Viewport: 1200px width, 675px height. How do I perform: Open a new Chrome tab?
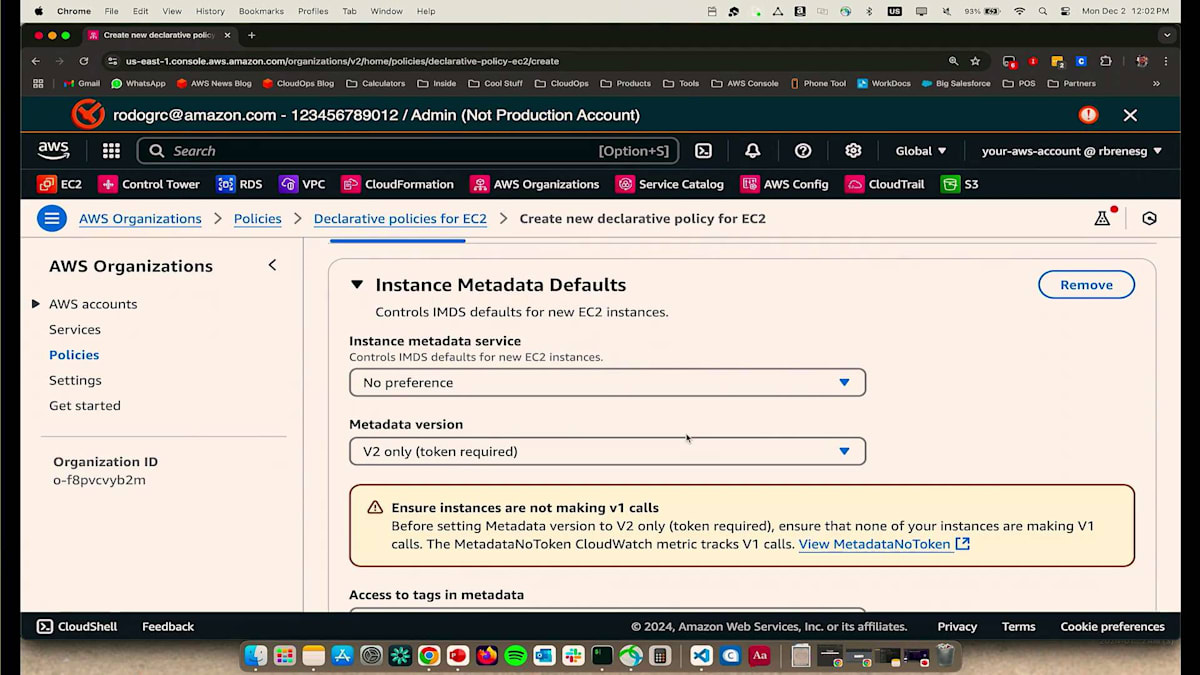[x=251, y=35]
